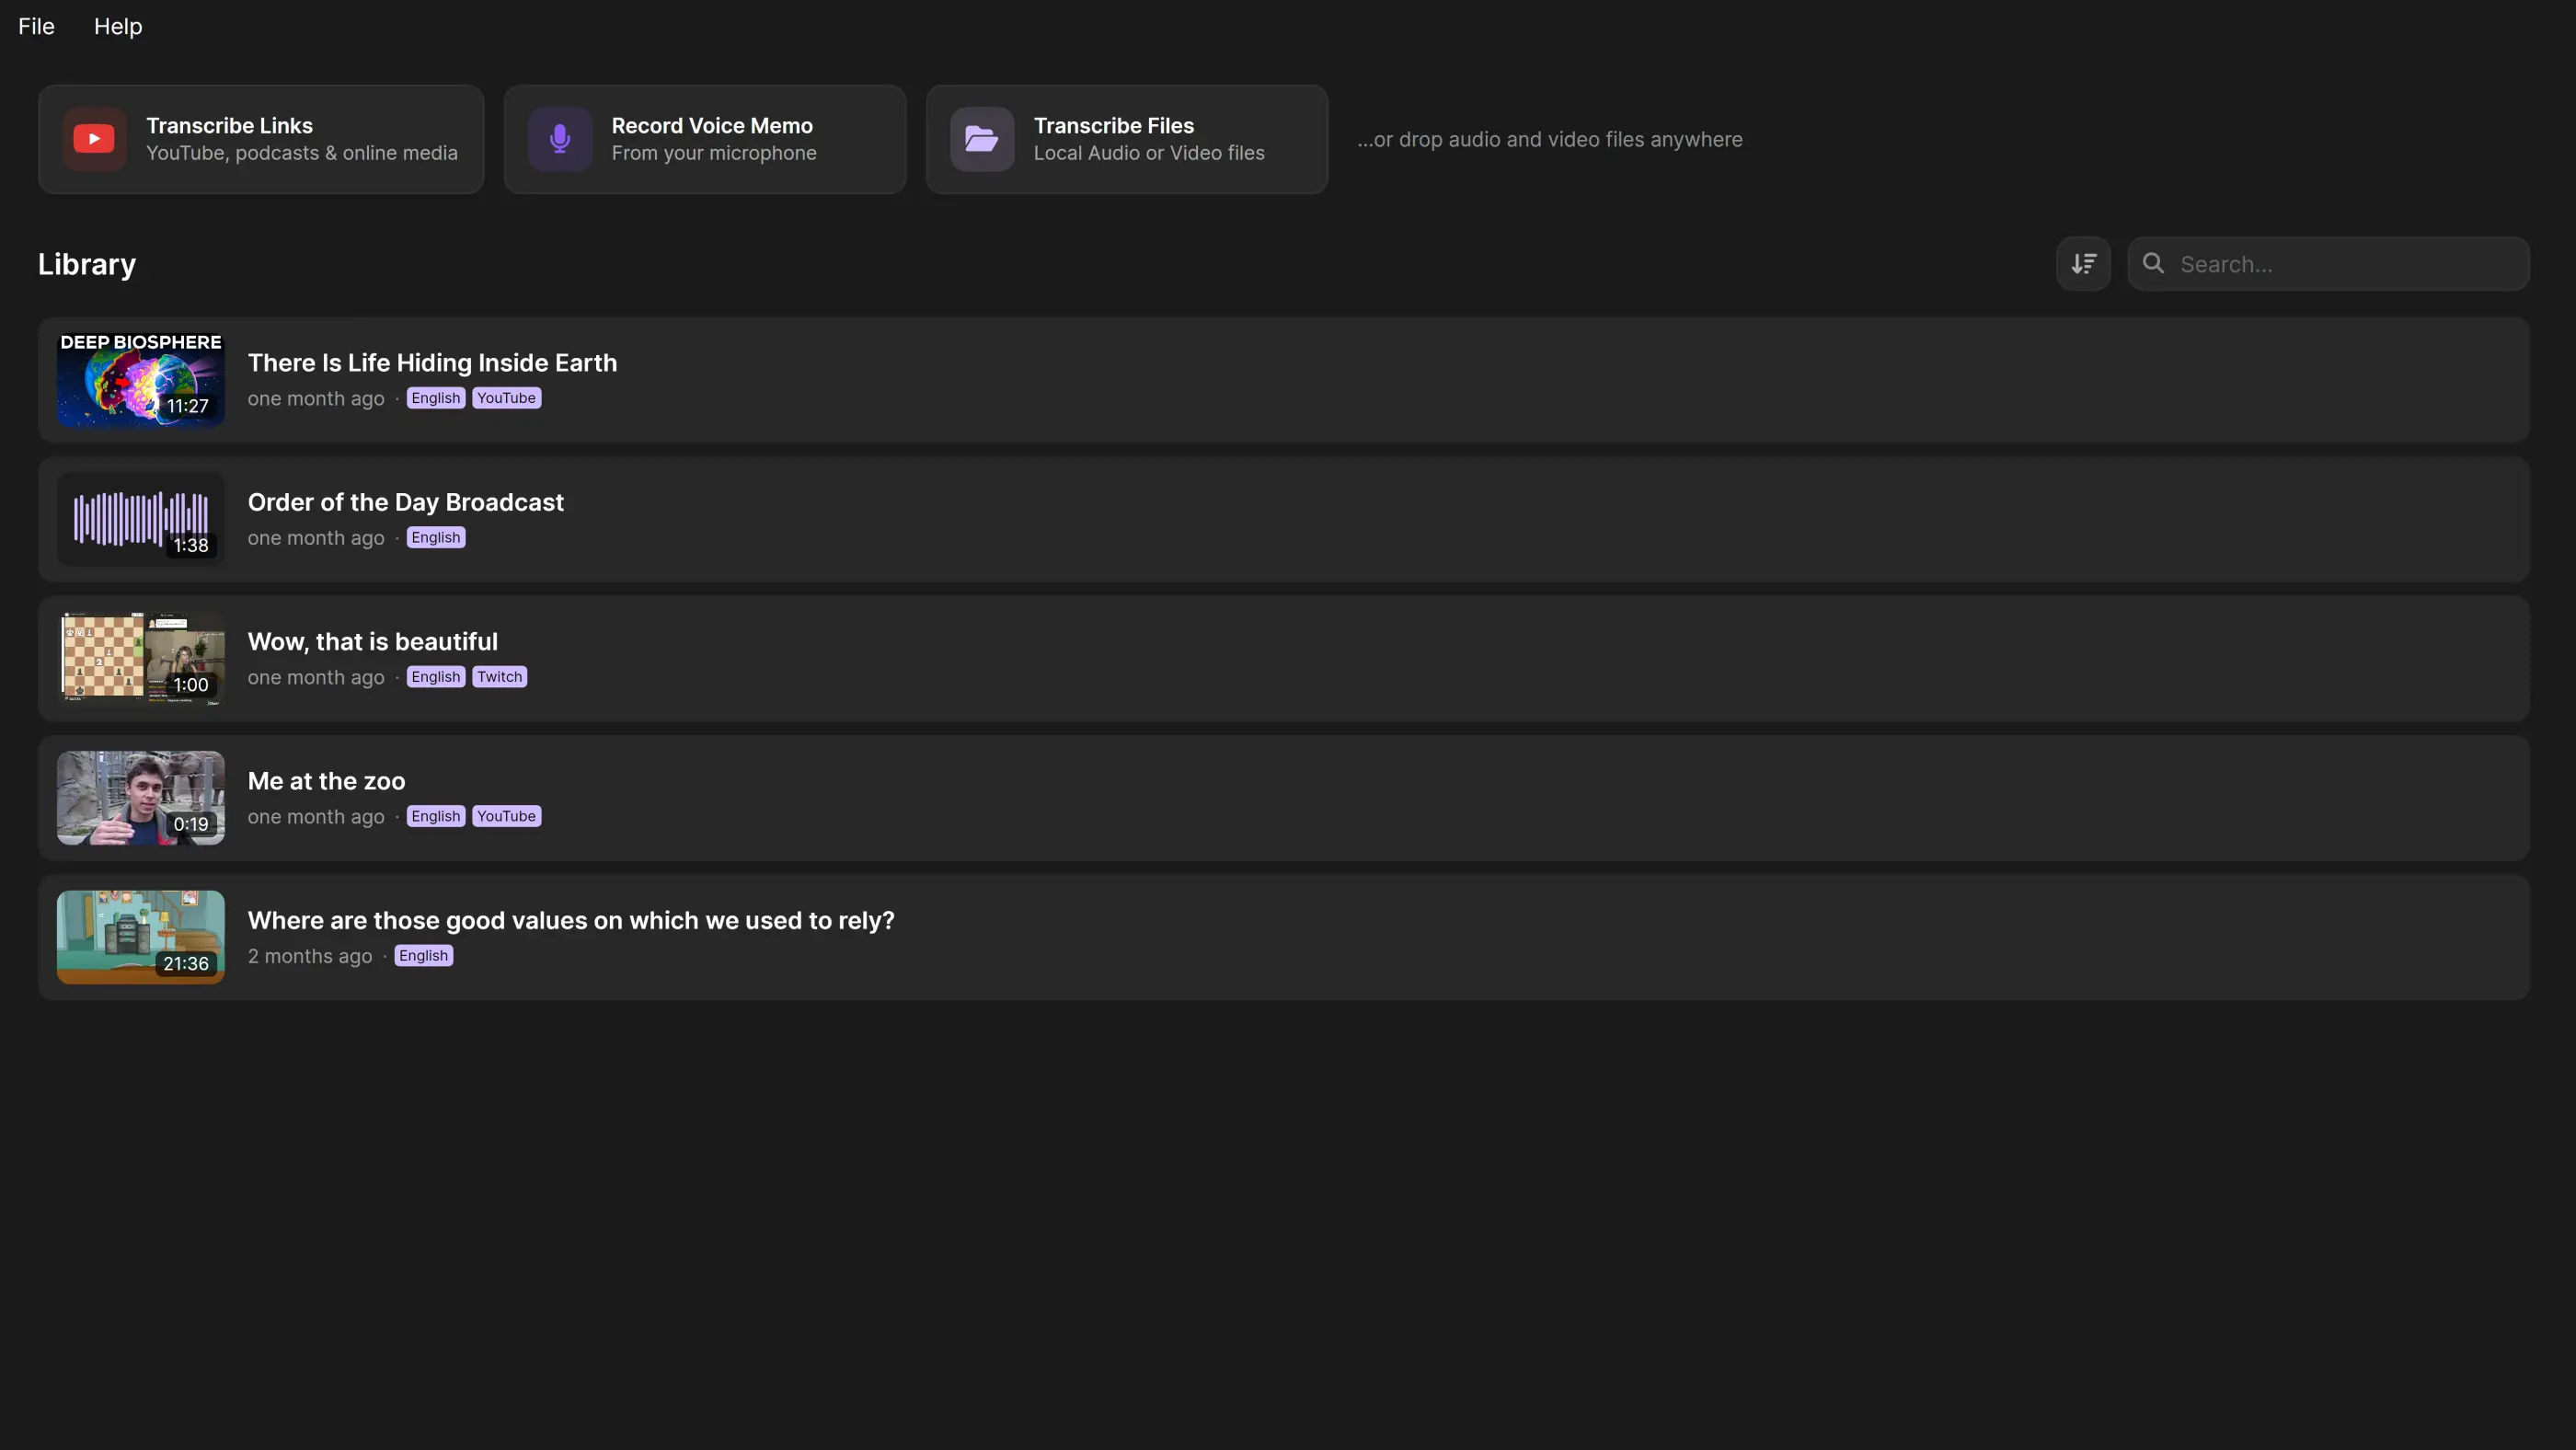Open the Me at the zoo thumbnail

tap(141, 798)
